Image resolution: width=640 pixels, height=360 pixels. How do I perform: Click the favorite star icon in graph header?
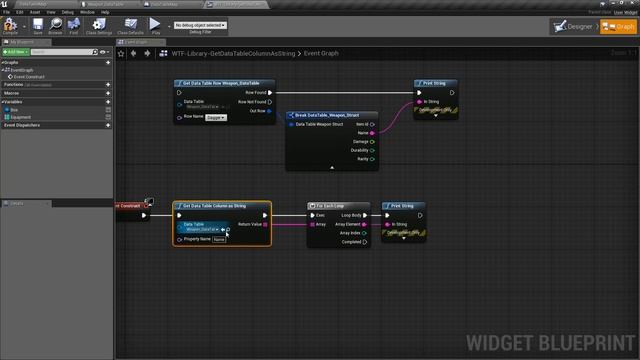pyautogui.click(x=121, y=53)
